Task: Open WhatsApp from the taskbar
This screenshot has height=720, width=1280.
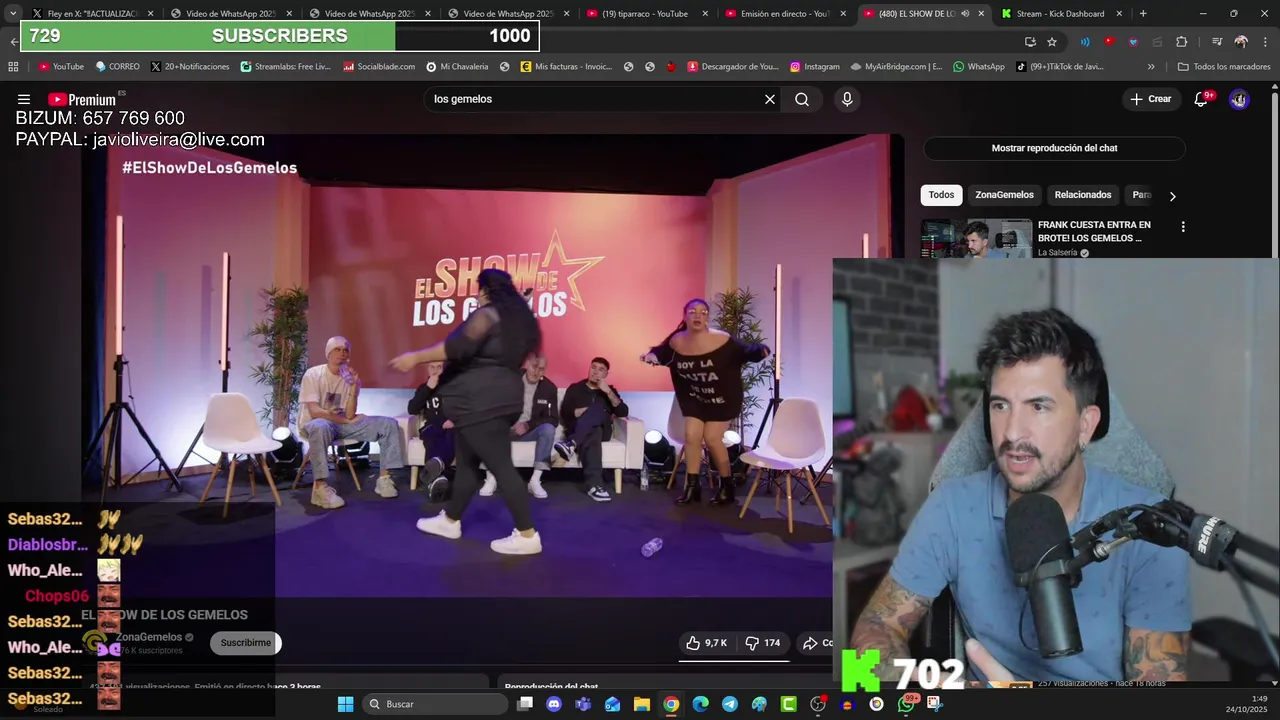Action: click(x=906, y=704)
